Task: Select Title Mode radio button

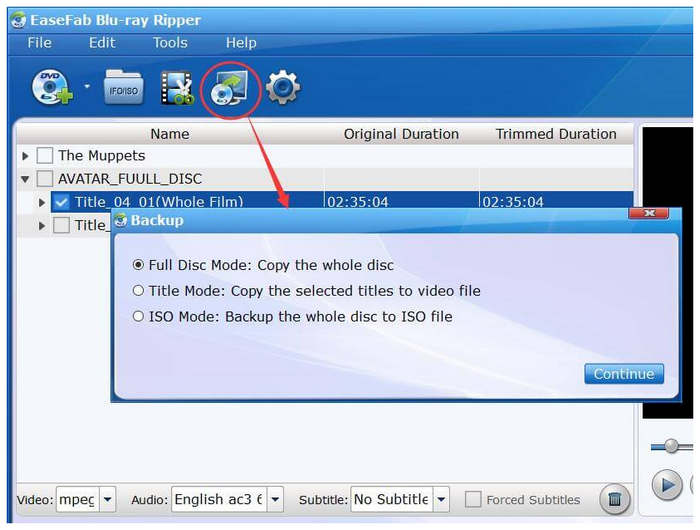Action: pyautogui.click(x=138, y=291)
